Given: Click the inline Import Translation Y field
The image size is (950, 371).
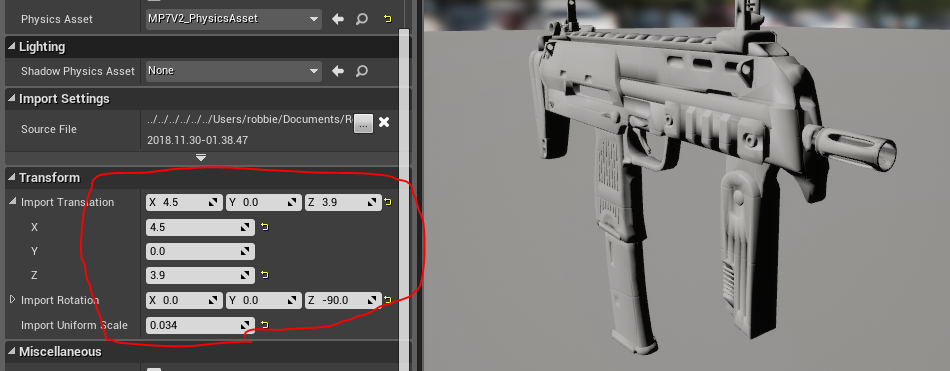Looking at the screenshot, I should click(x=264, y=202).
